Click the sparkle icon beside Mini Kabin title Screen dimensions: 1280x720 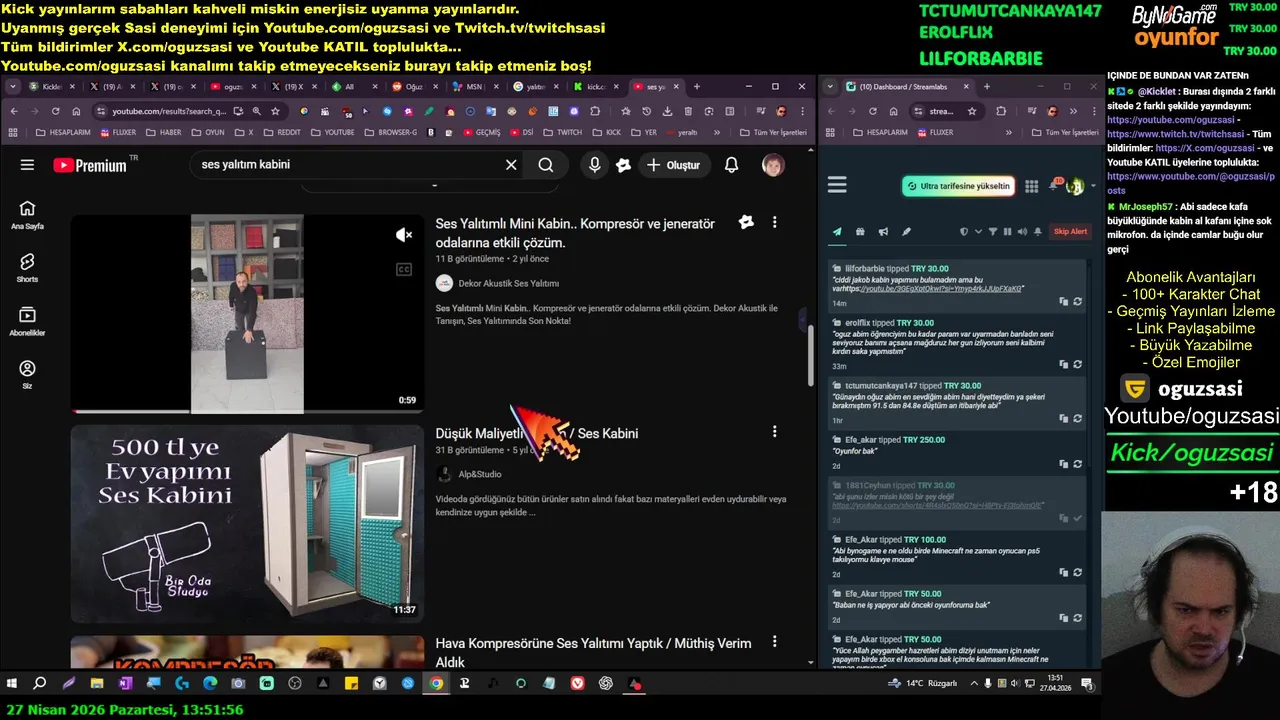(746, 222)
